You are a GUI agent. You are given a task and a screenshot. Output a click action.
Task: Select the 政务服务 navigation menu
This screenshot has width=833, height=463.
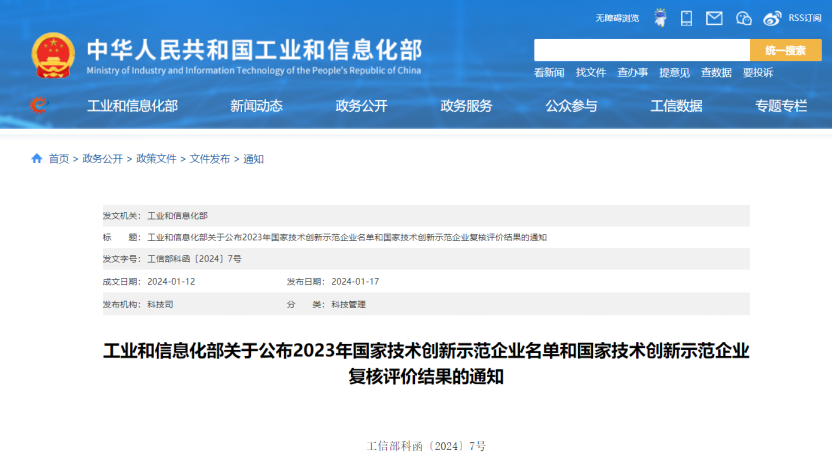(x=466, y=106)
